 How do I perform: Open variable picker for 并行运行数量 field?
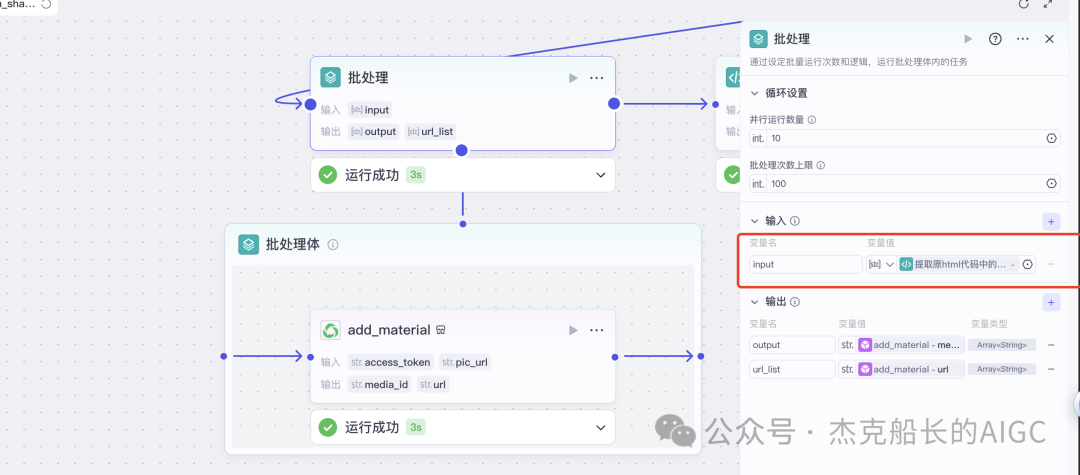click(x=1051, y=138)
